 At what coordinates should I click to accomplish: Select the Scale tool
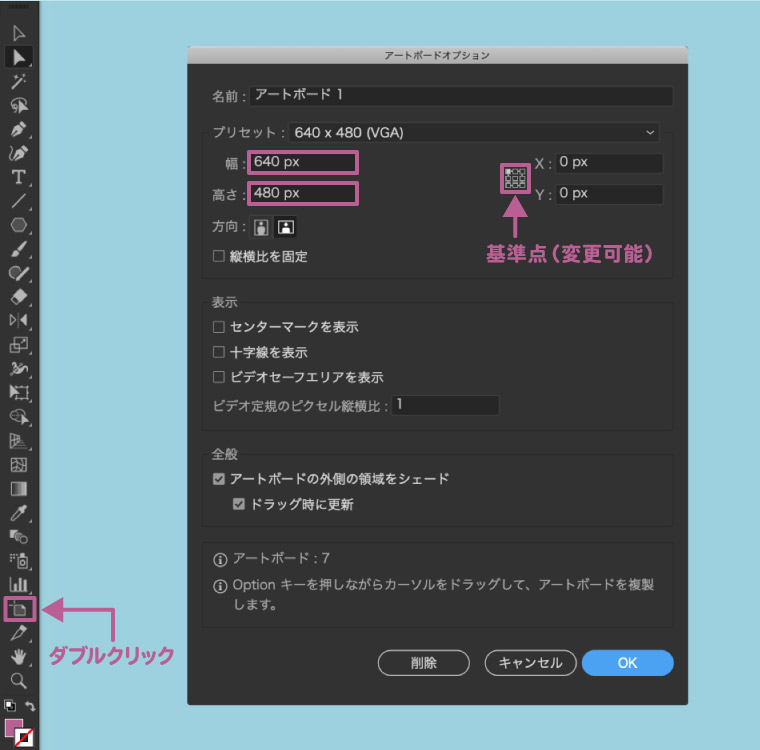click(18, 345)
